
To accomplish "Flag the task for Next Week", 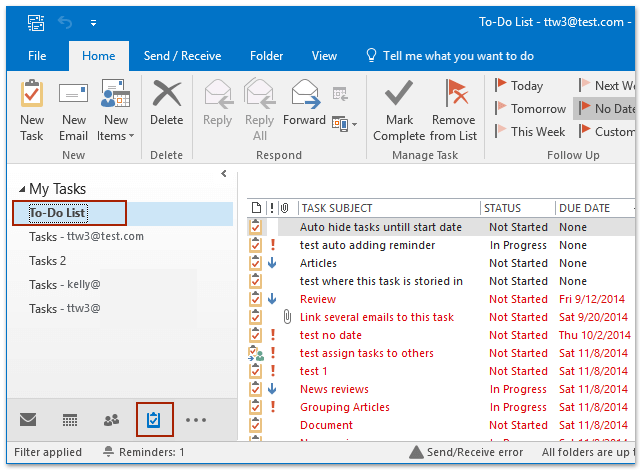I will coord(607,86).
